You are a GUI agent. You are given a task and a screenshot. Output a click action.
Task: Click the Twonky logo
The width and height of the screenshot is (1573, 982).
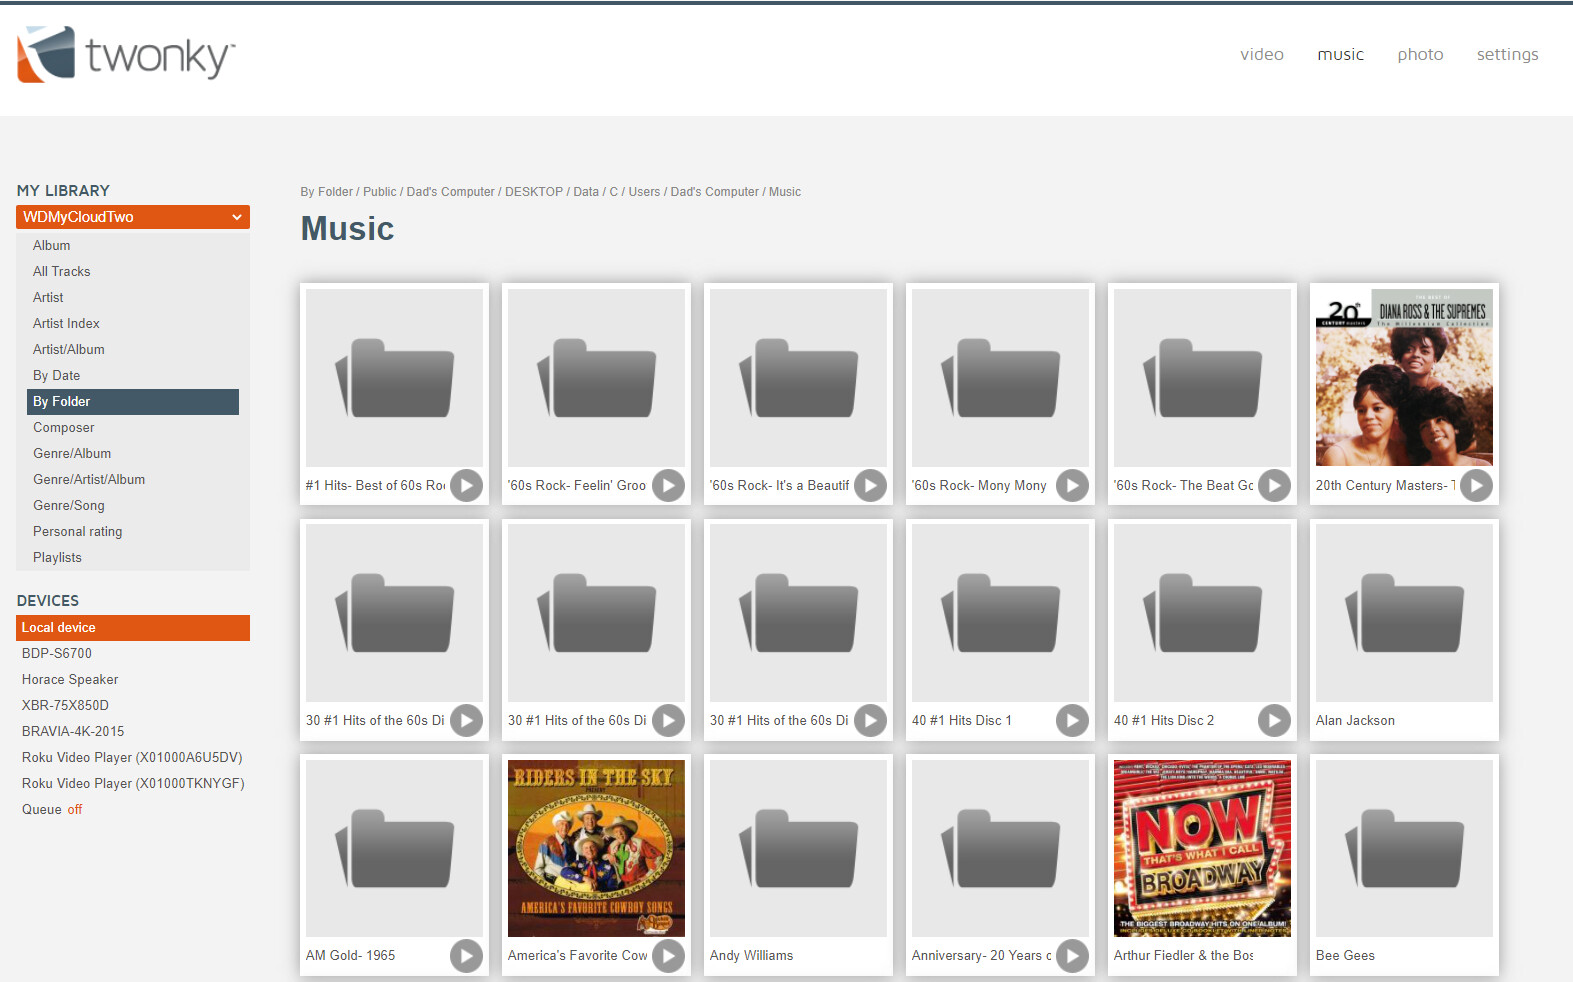click(126, 55)
